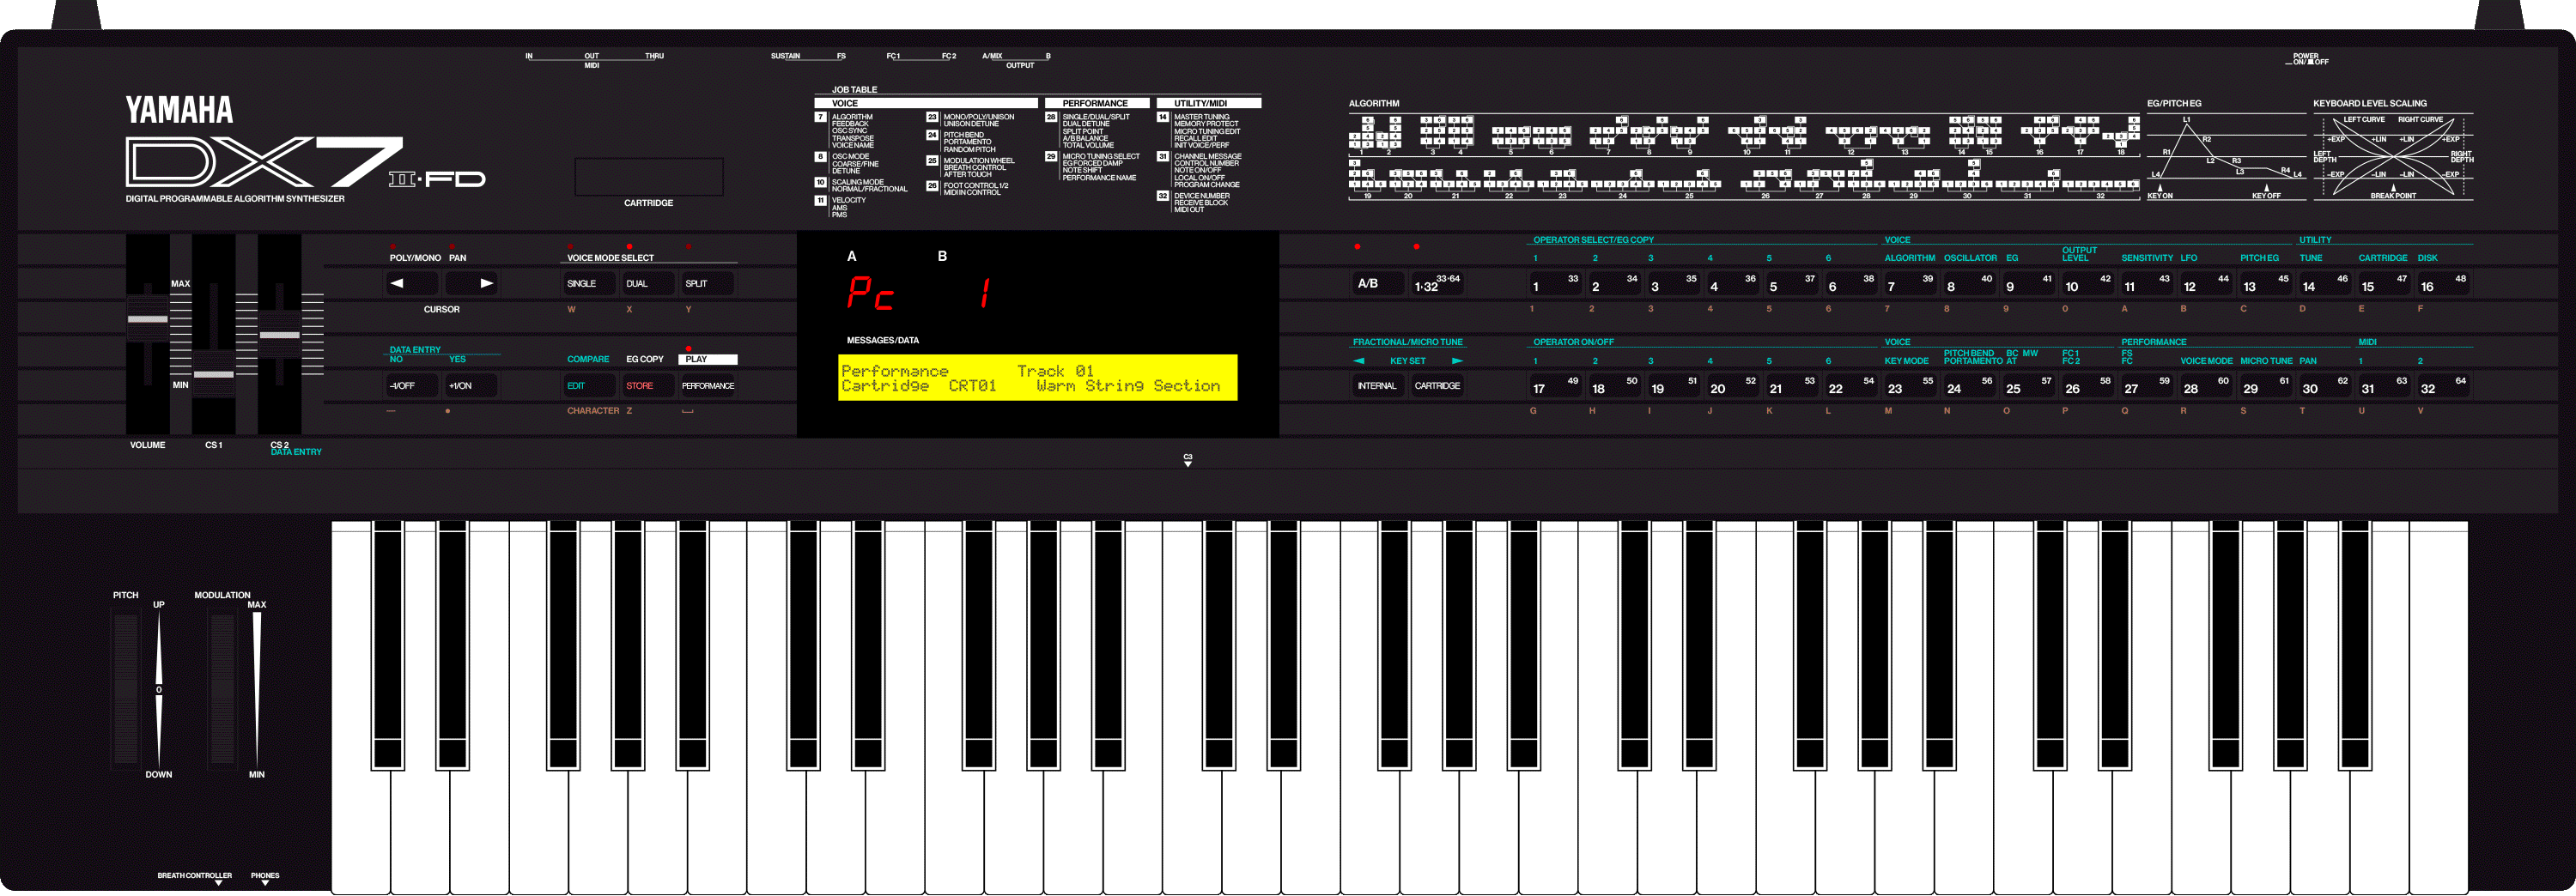The height and width of the screenshot is (896, 2576).
Task: Click the yellow LCD messages display
Action: (1037, 378)
